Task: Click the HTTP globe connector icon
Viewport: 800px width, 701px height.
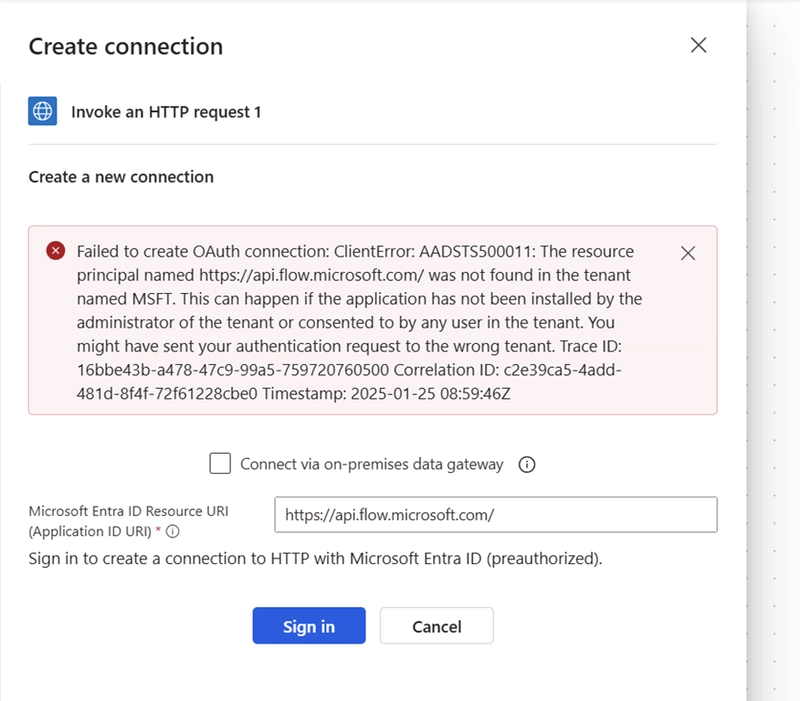Action: click(x=42, y=111)
